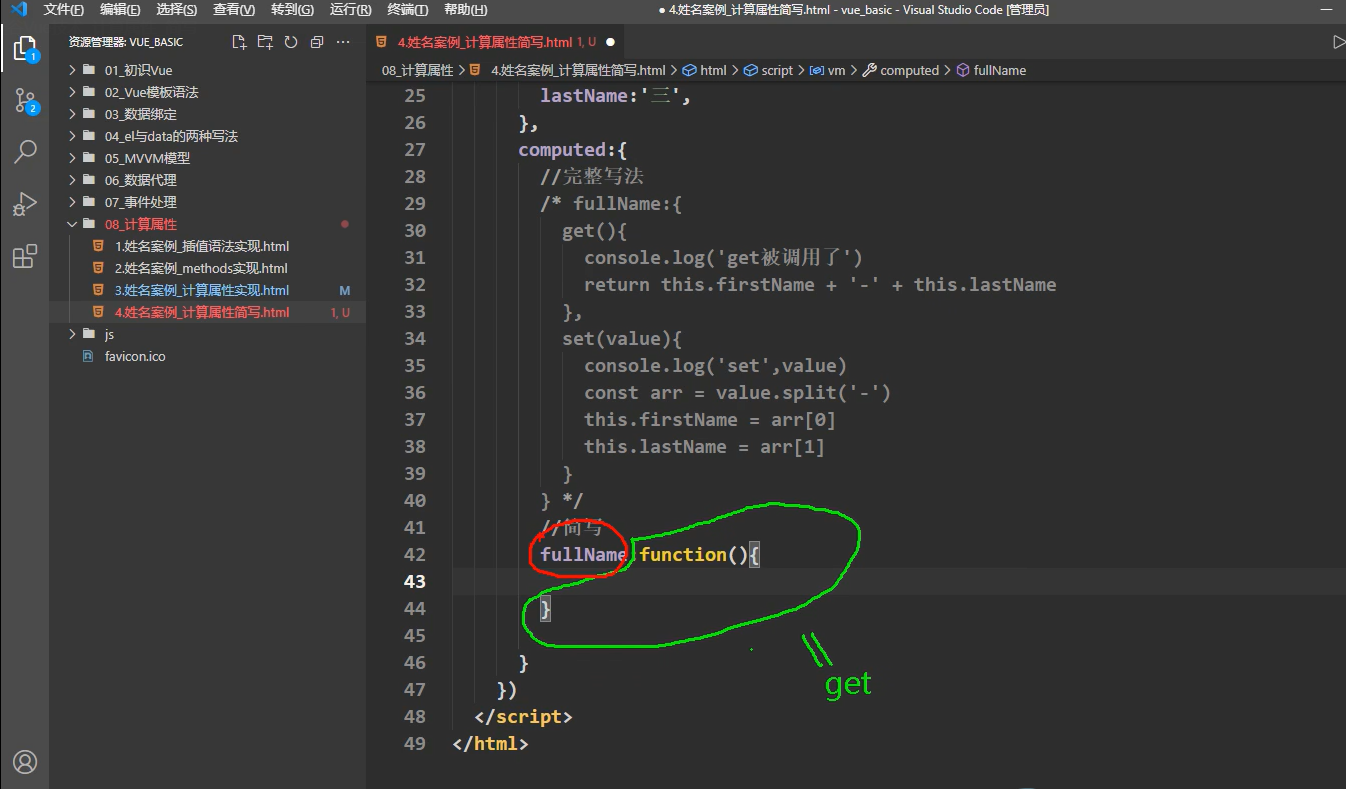Click the function keyword on line 42
The image size is (1346, 789).
pyautogui.click(x=683, y=555)
